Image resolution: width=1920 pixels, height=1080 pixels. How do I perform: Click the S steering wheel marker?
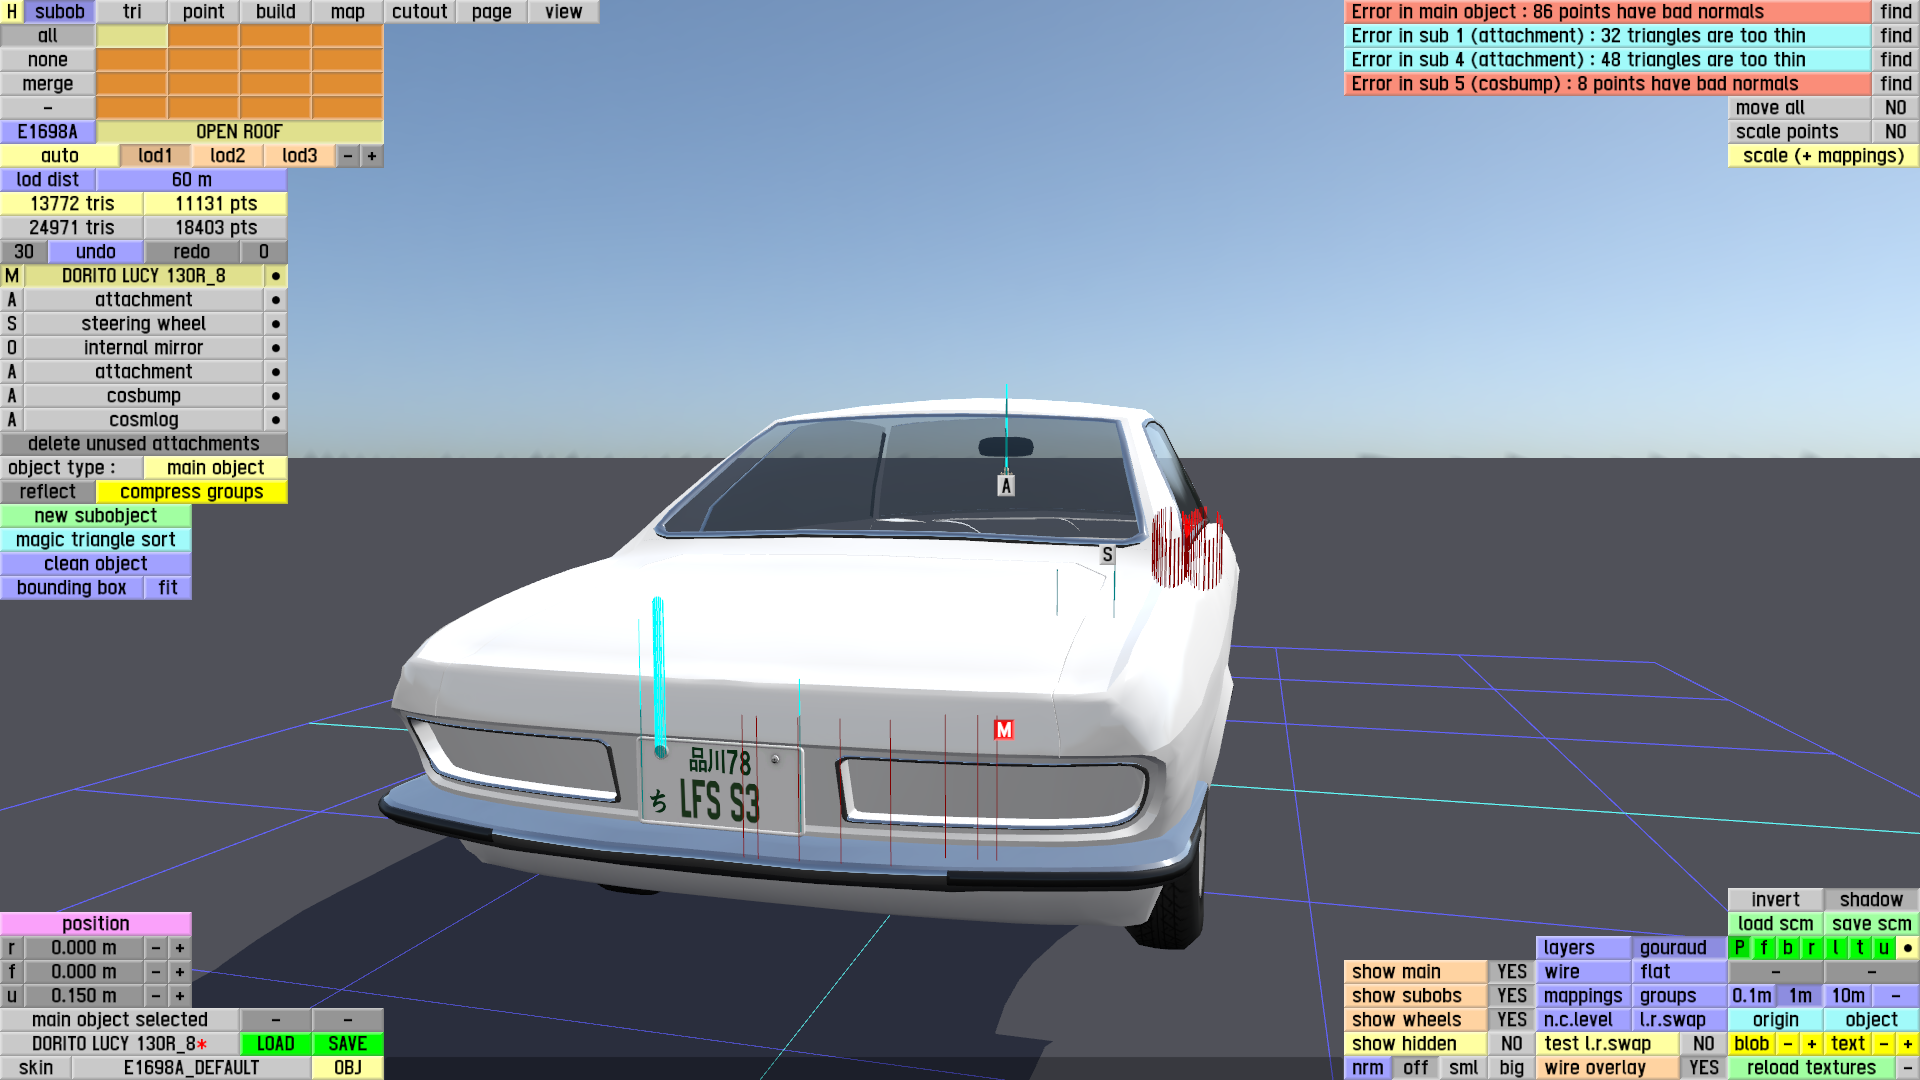click(x=1107, y=554)
